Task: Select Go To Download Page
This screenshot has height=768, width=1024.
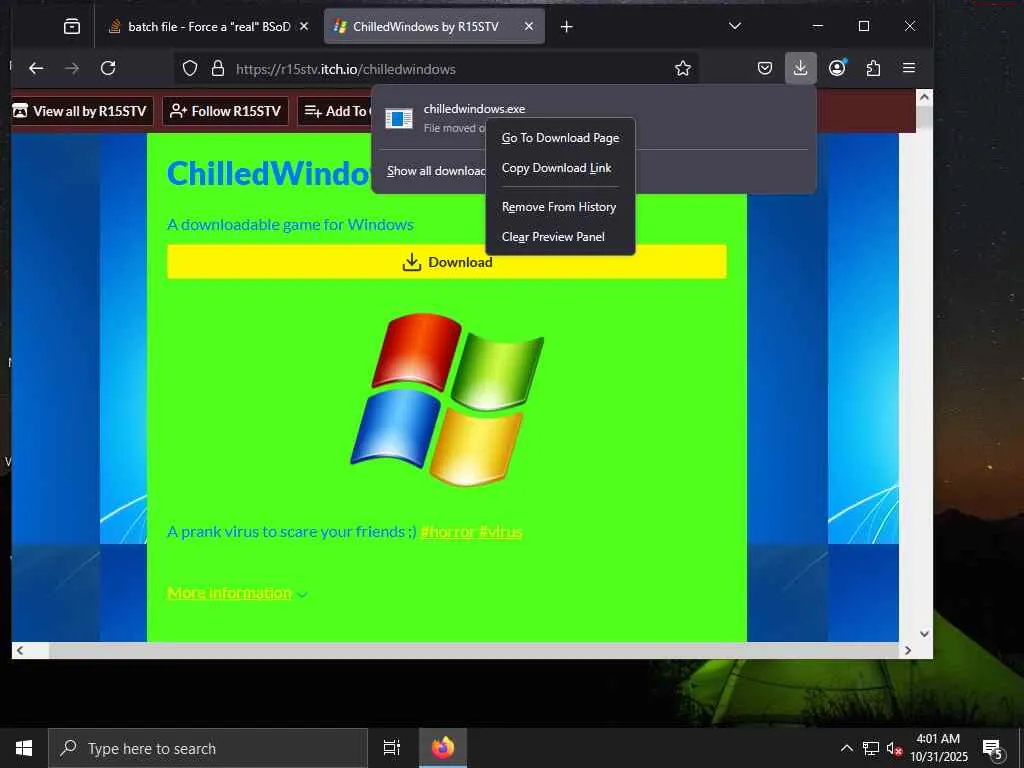Action: [560, 138]
